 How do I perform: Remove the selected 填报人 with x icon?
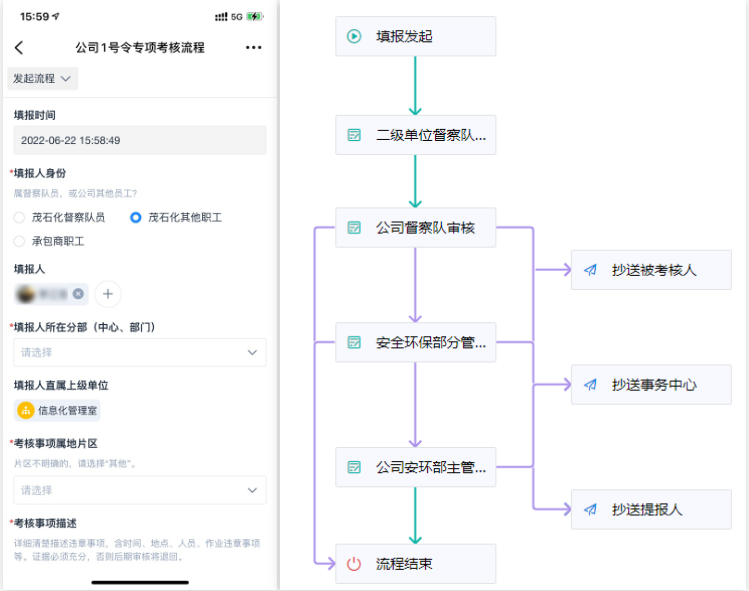coord(78,294)
